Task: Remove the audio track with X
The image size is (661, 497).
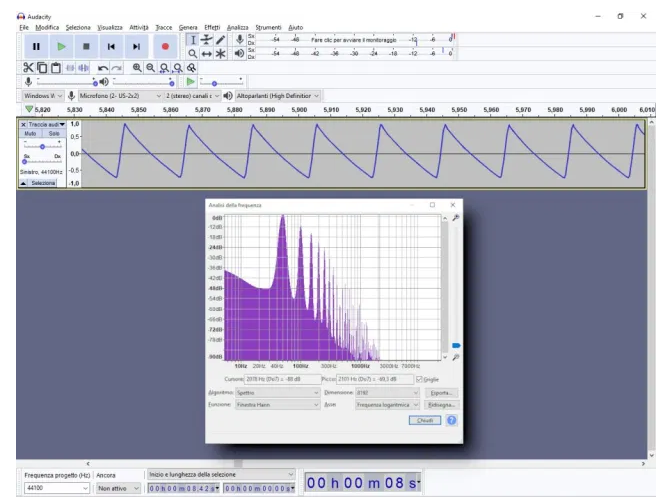Action: pyautogui.click(x=24, y=124)
